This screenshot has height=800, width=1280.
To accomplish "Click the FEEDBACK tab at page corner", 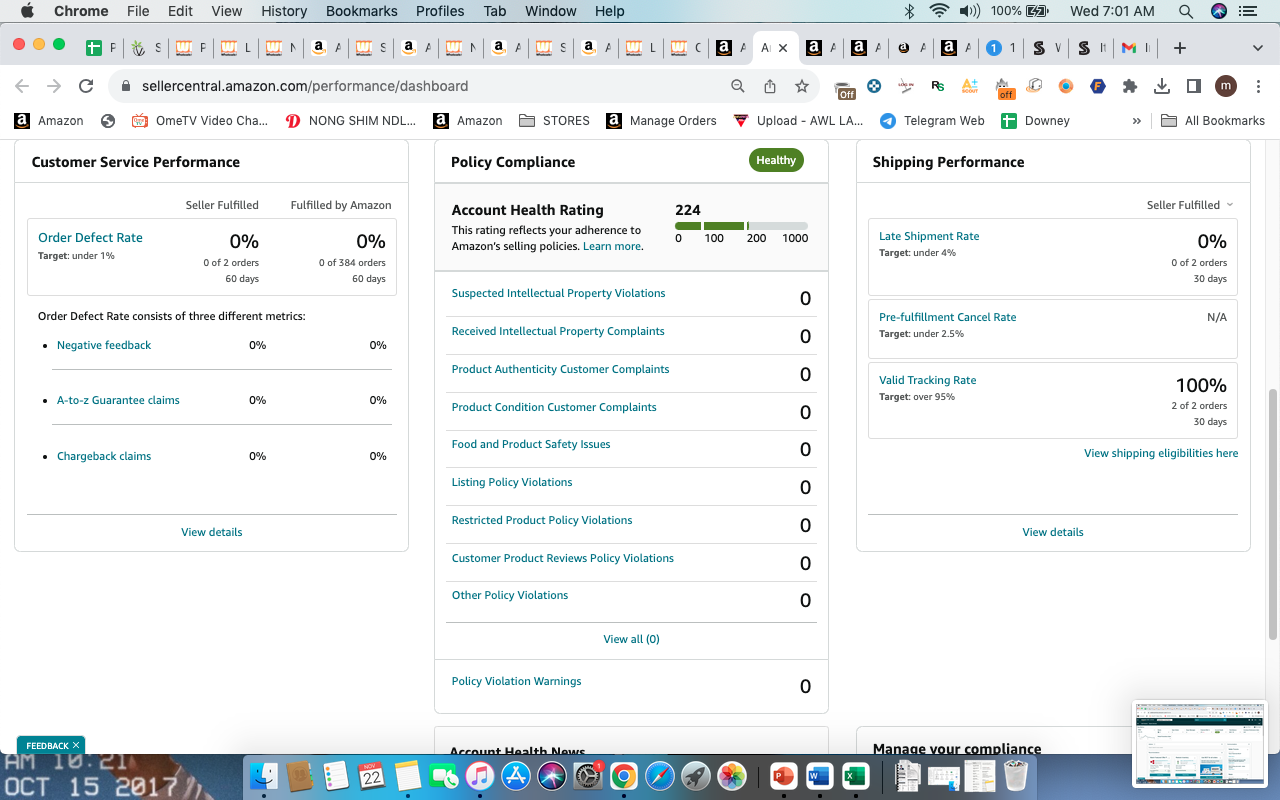I will (51, 745).
